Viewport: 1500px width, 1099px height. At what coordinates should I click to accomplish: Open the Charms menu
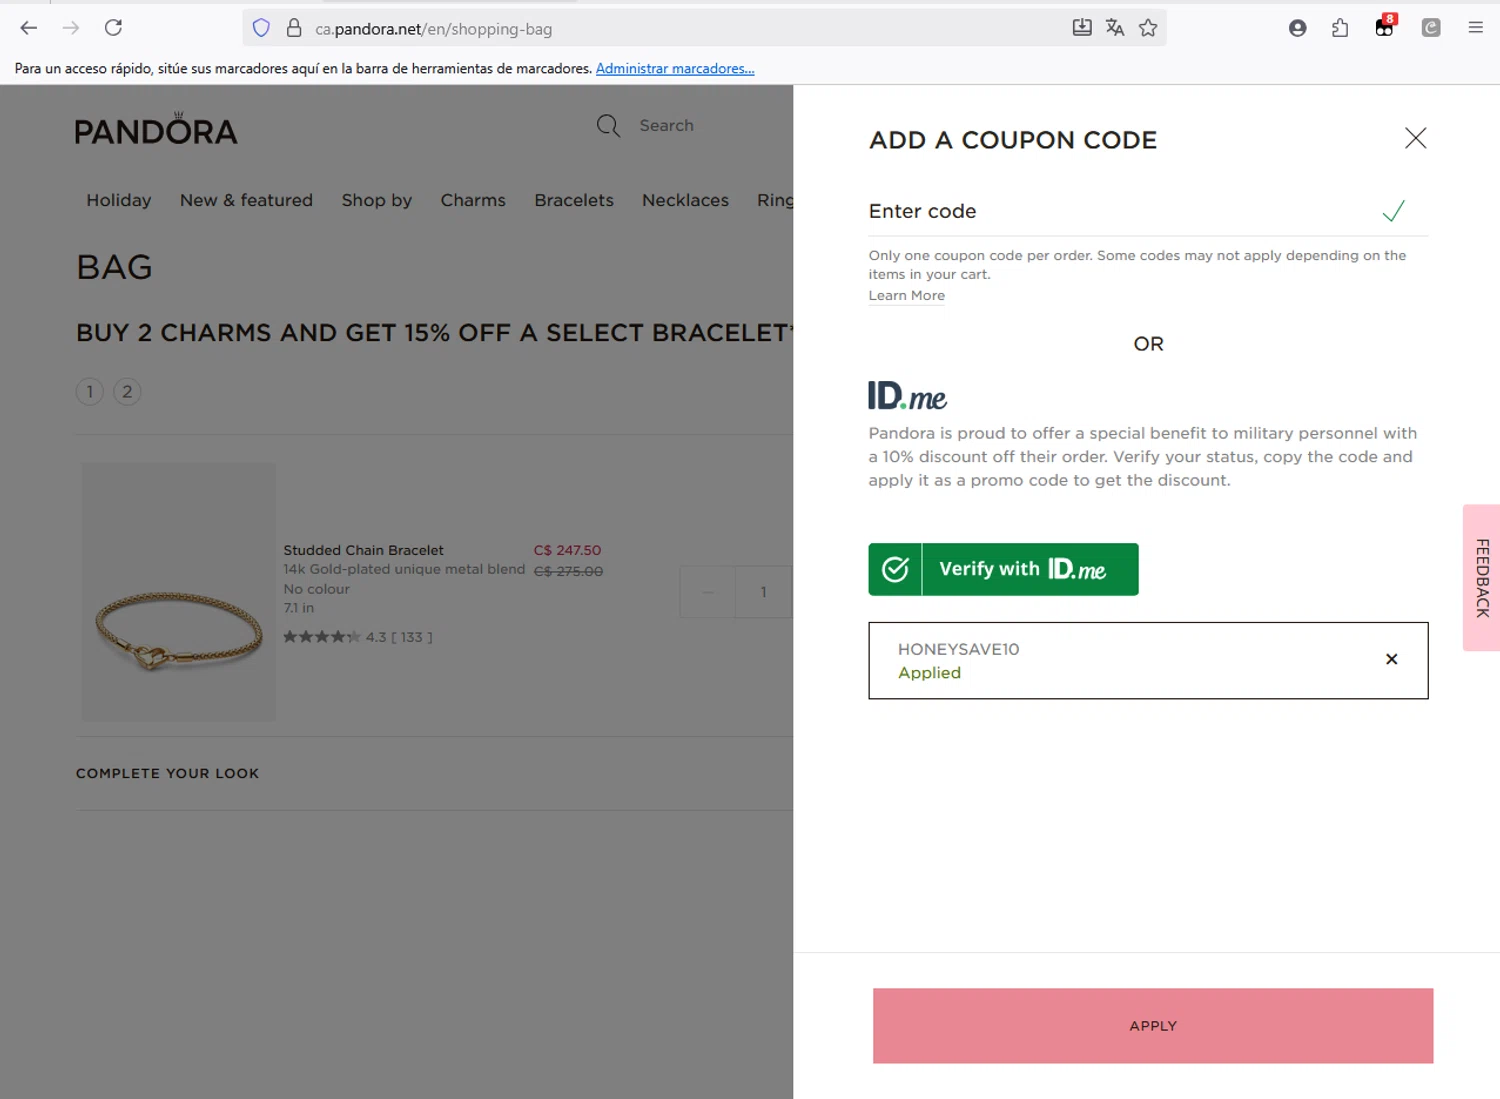[x=473, y=200]
